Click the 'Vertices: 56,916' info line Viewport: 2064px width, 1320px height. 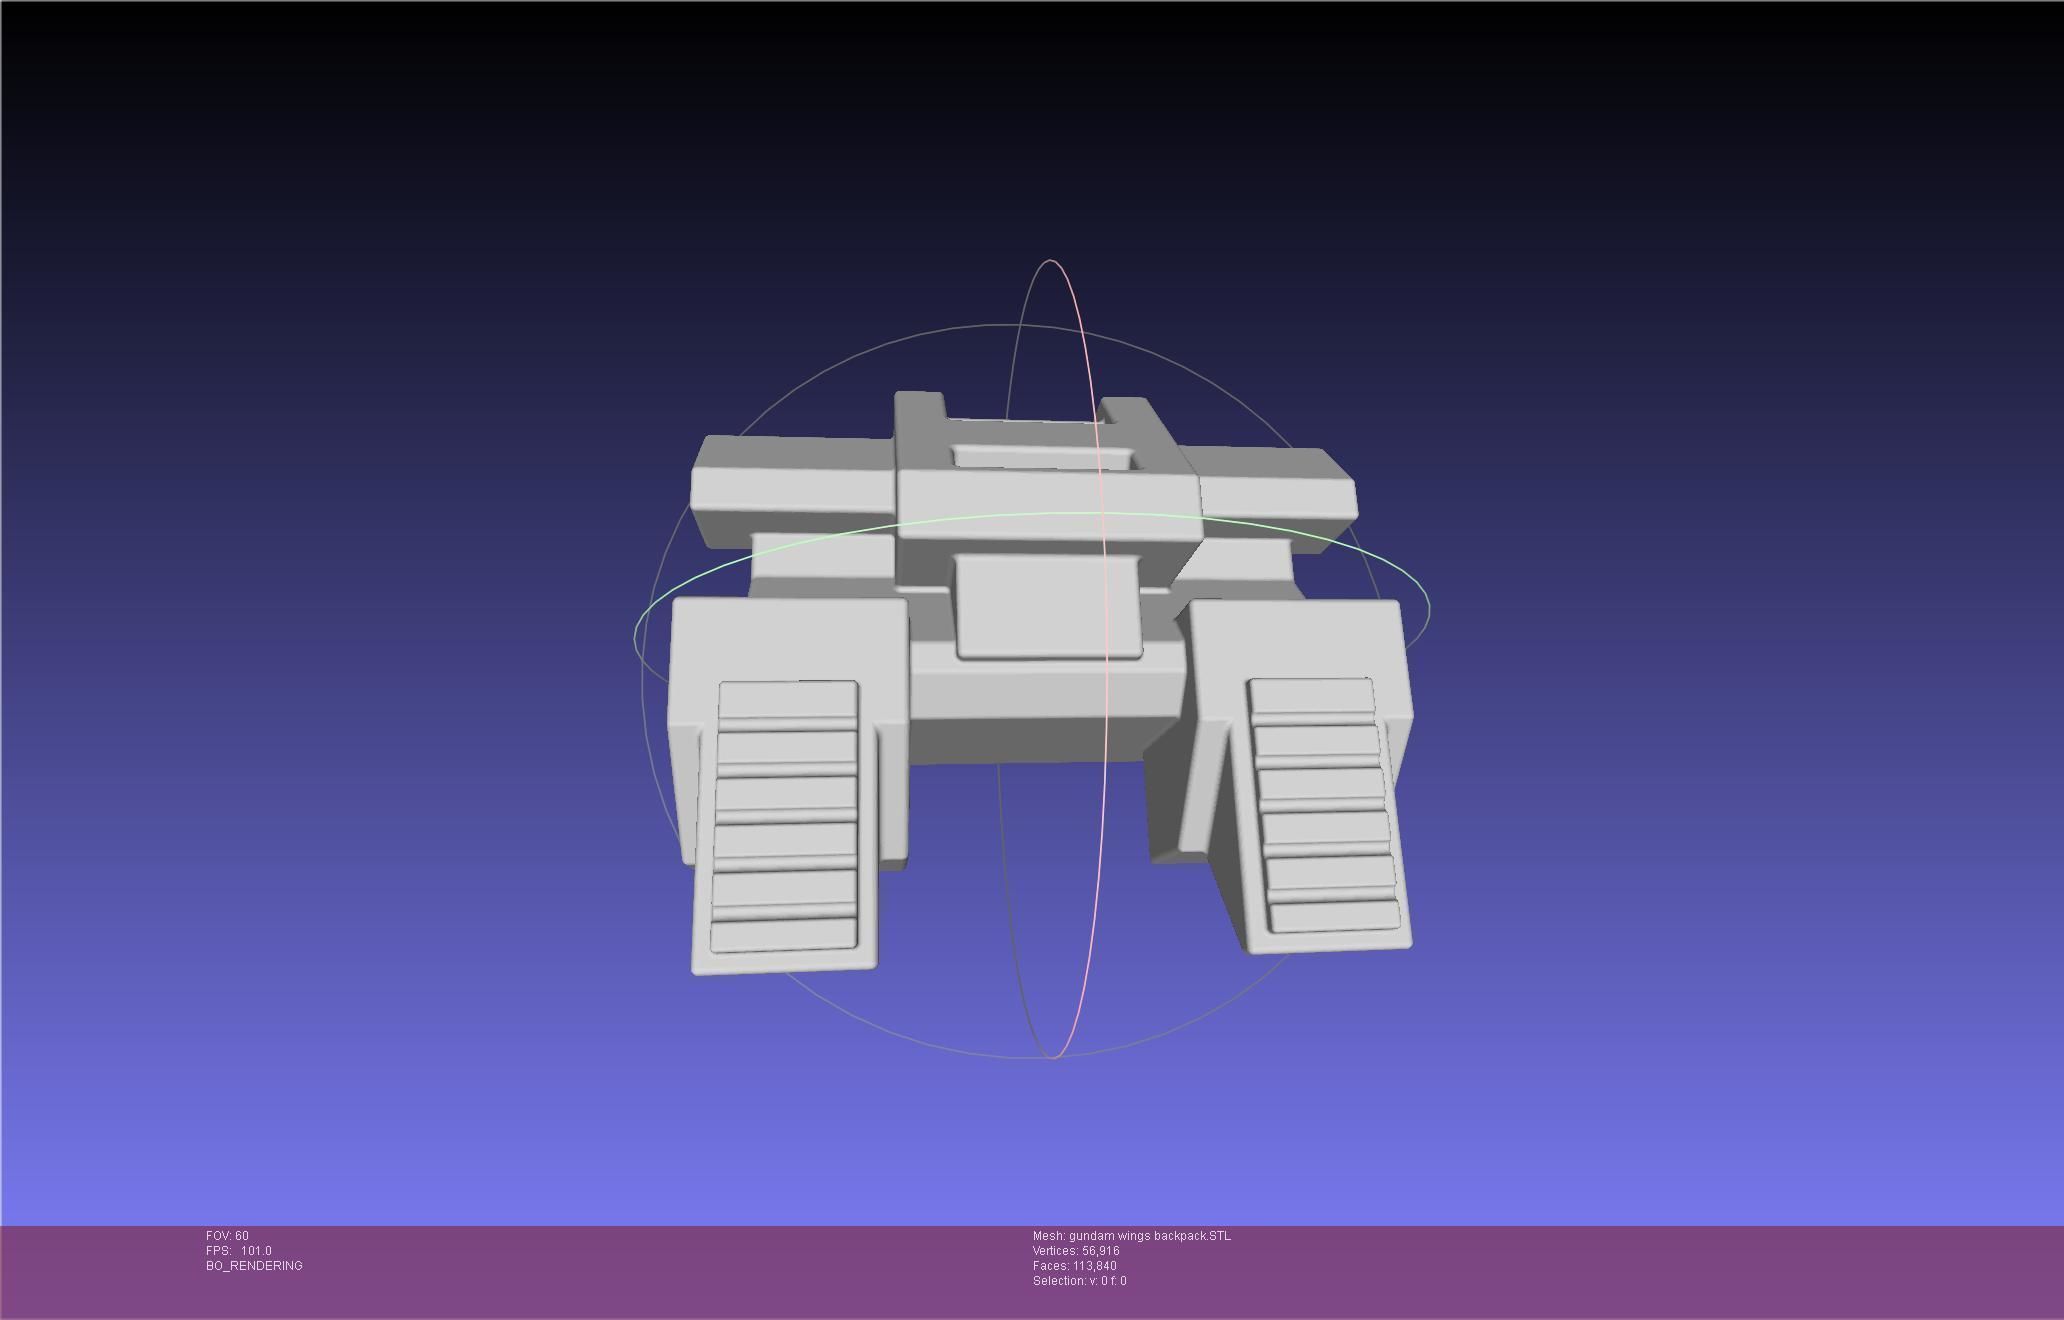1076,1251
